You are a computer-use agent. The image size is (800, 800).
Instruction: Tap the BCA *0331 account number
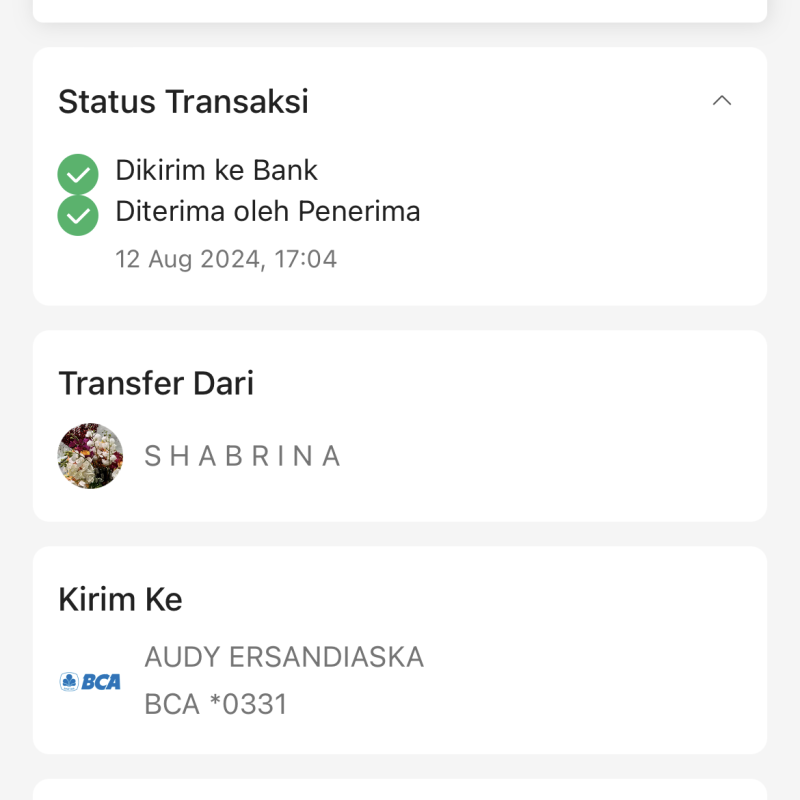pos(216,704)
